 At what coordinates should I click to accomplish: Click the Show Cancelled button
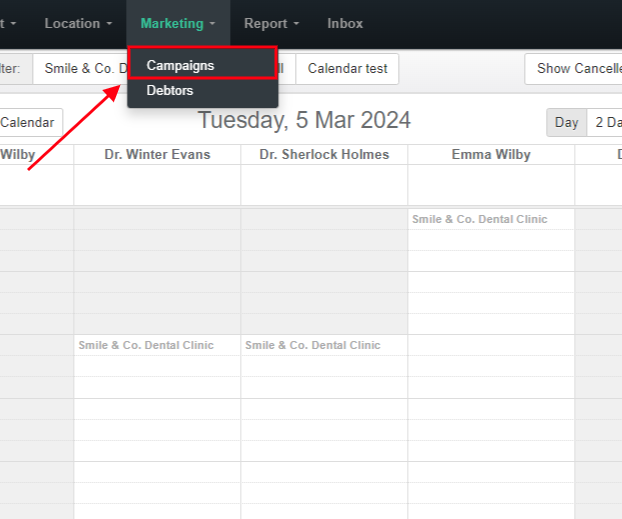coord(574,69)
